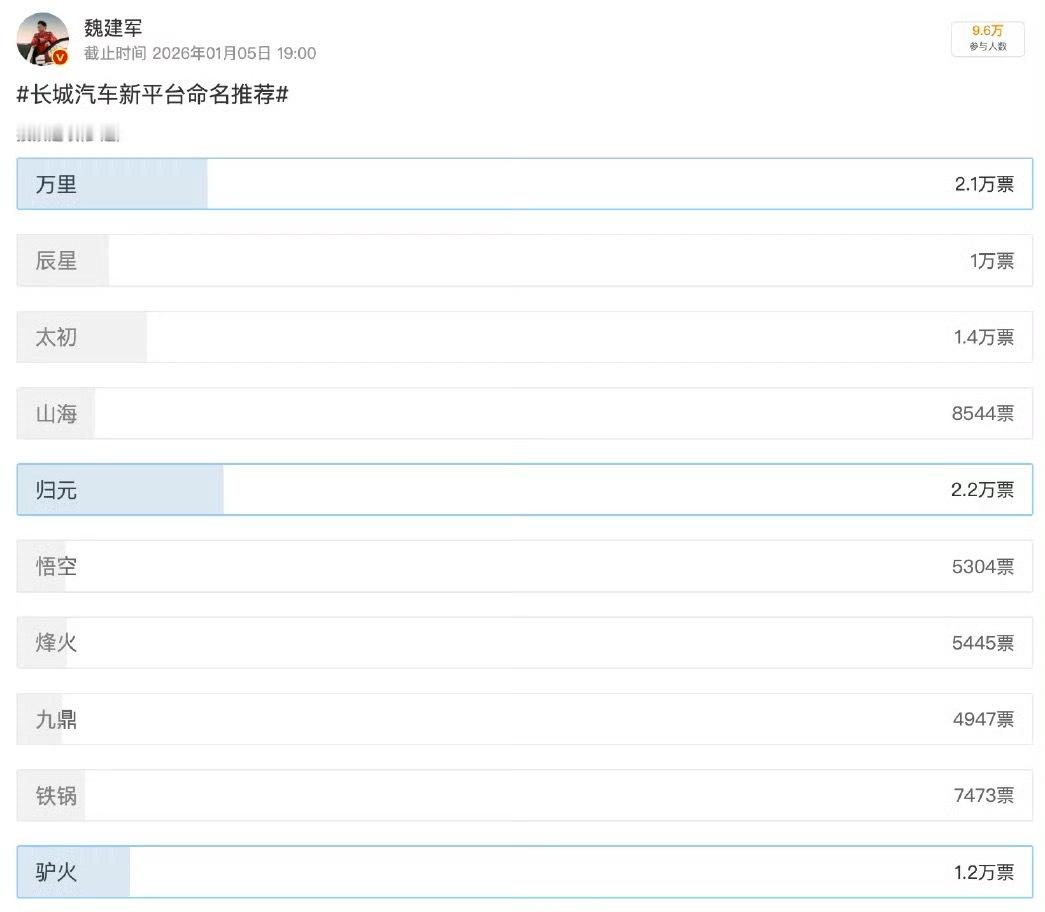
Task: Open the 魏建军 username link
Action: 113,29
